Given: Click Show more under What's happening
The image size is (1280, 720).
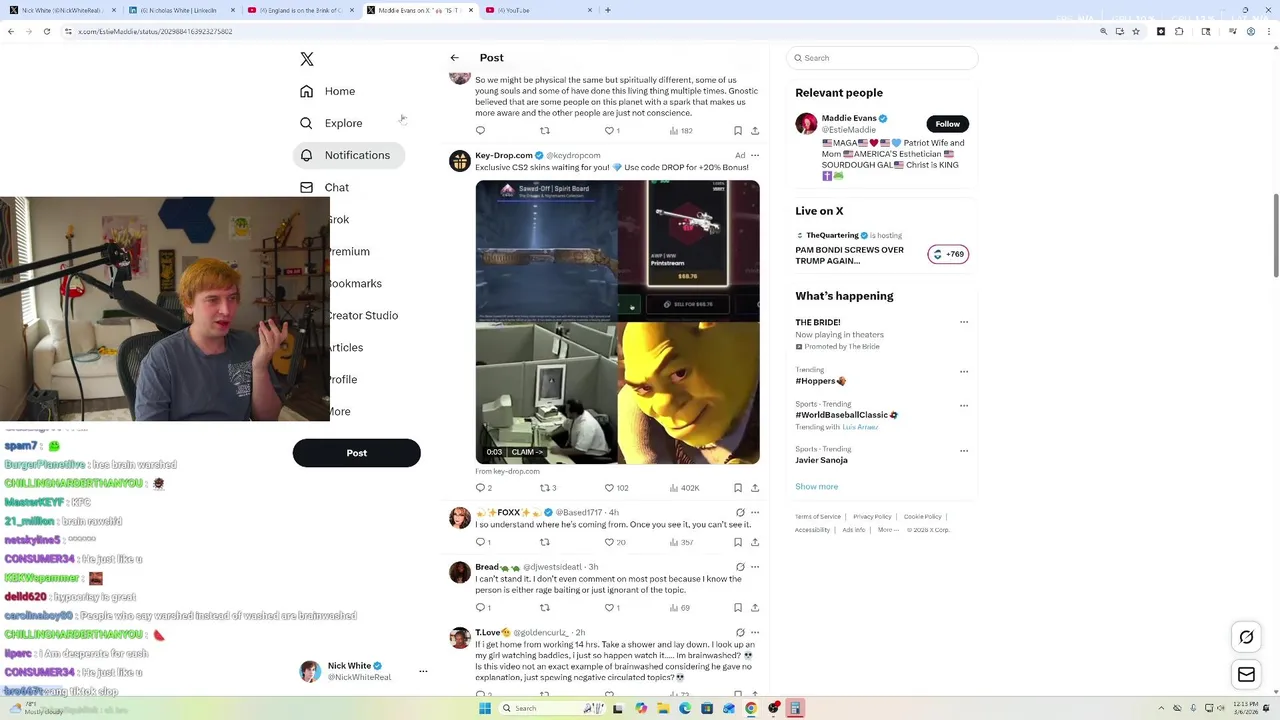Looking at the screenshot, I should point(817,486).
